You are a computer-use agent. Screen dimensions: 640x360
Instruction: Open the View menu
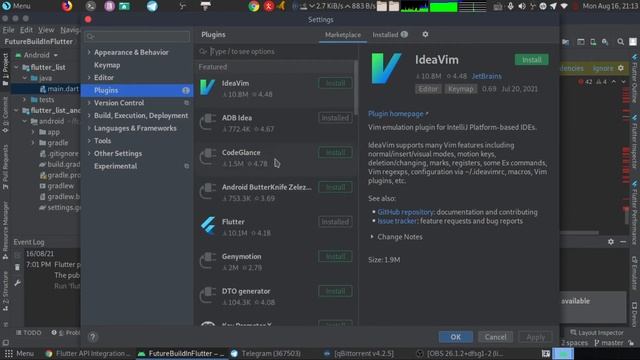(x=46, y=30)
